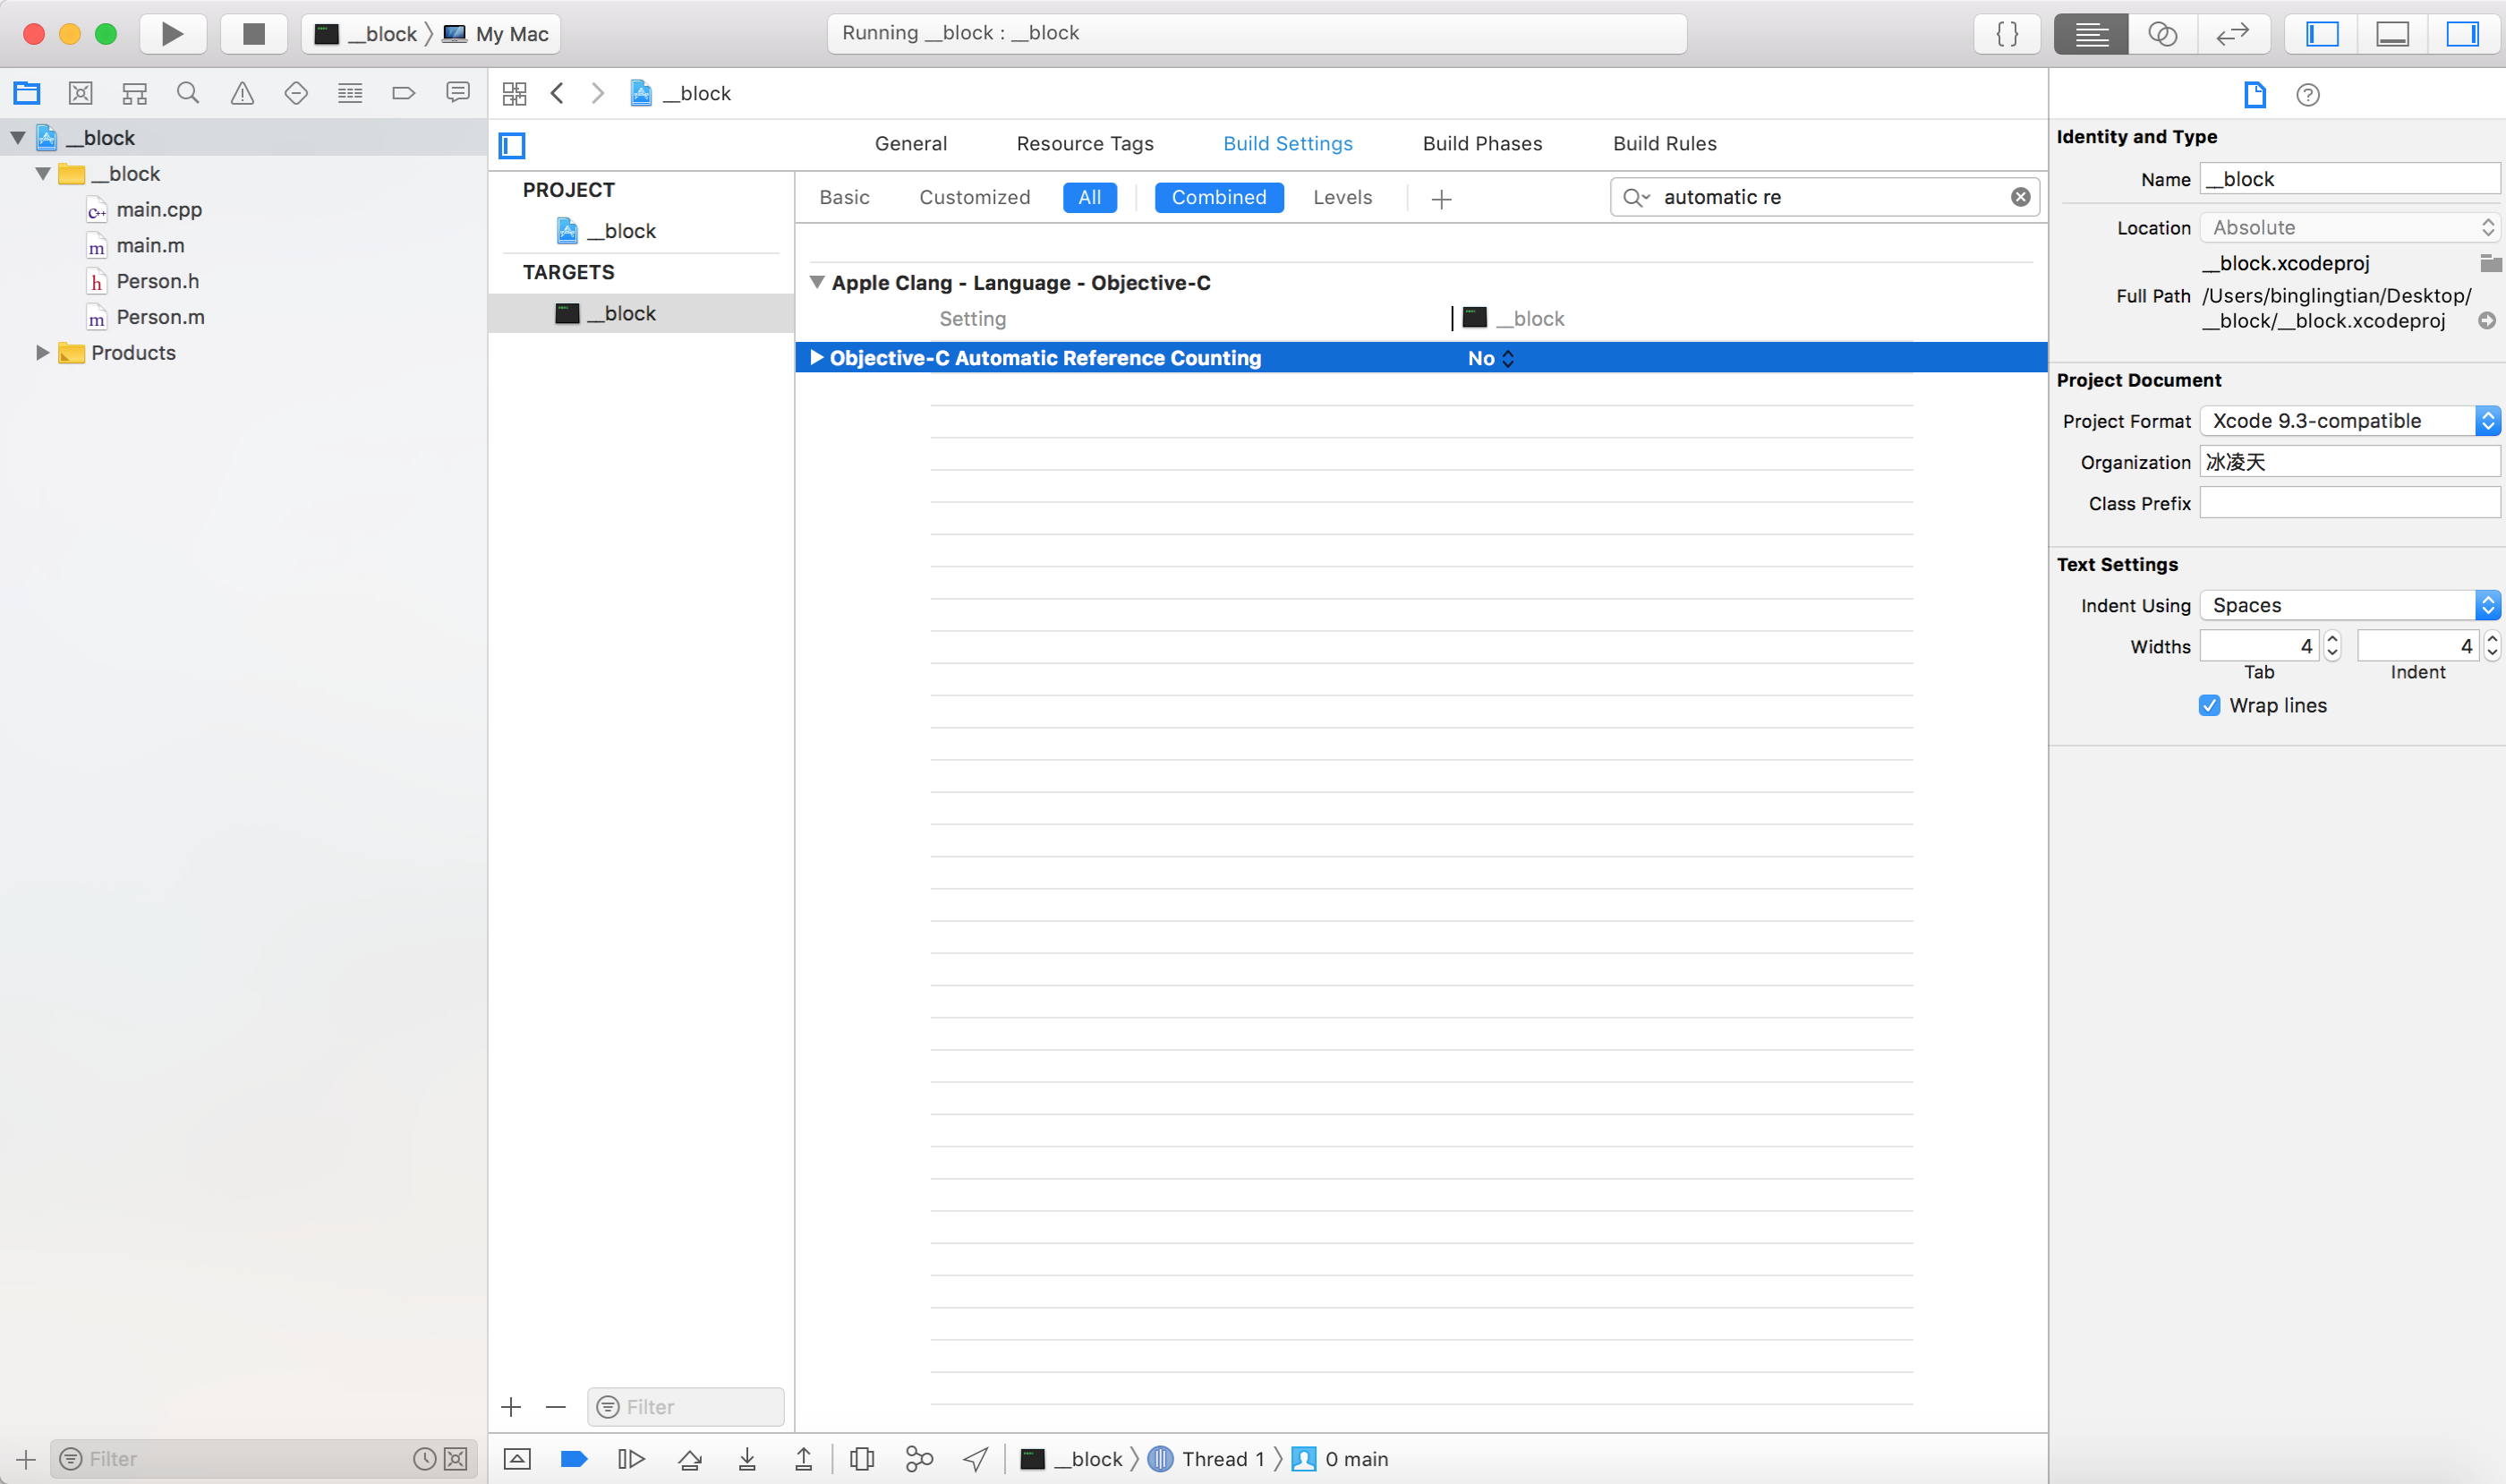Expand Objective-C Automatic Reference Counting row
2506x1484 pixels.
tap(817, 358)
